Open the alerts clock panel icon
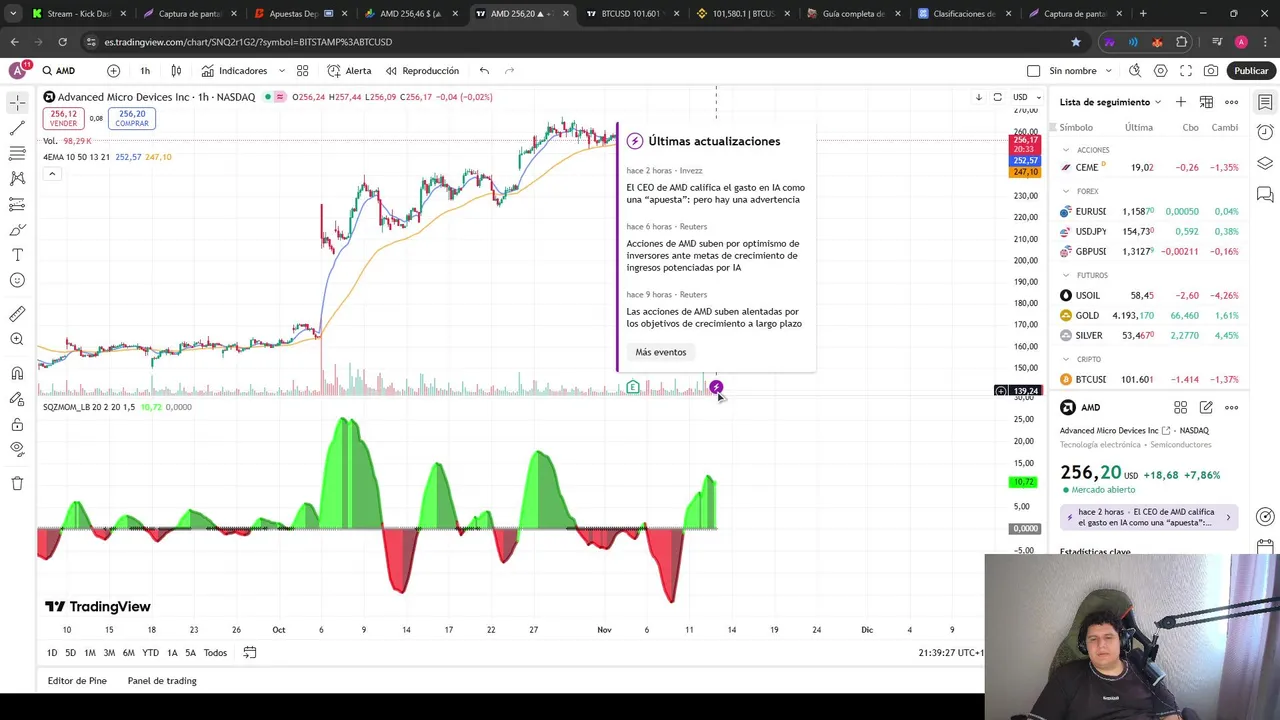This screenshot has height=720, width=1280. pyautogui.click(x=1265, y=132)
